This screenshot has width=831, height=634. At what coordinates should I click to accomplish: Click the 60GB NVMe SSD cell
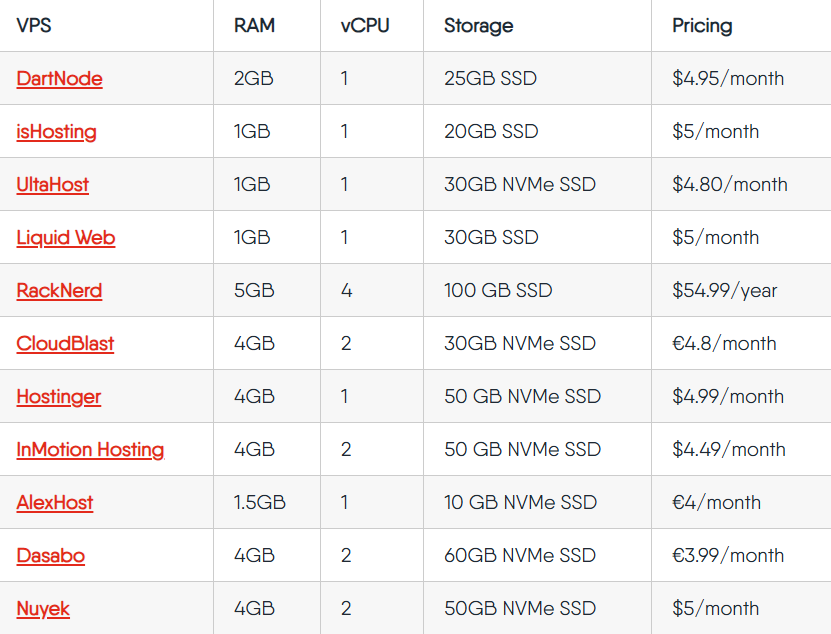(520, 556)
